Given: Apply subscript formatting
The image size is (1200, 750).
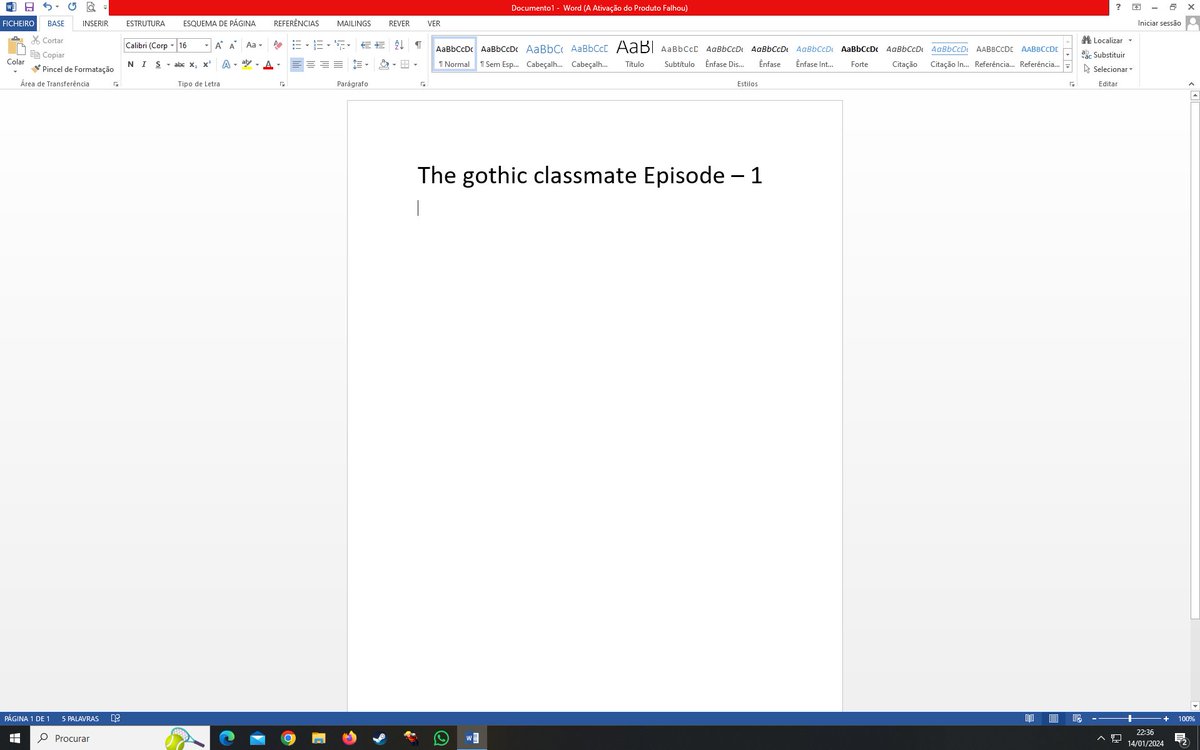Looking at the screenshot, I should tap(193, 64).
